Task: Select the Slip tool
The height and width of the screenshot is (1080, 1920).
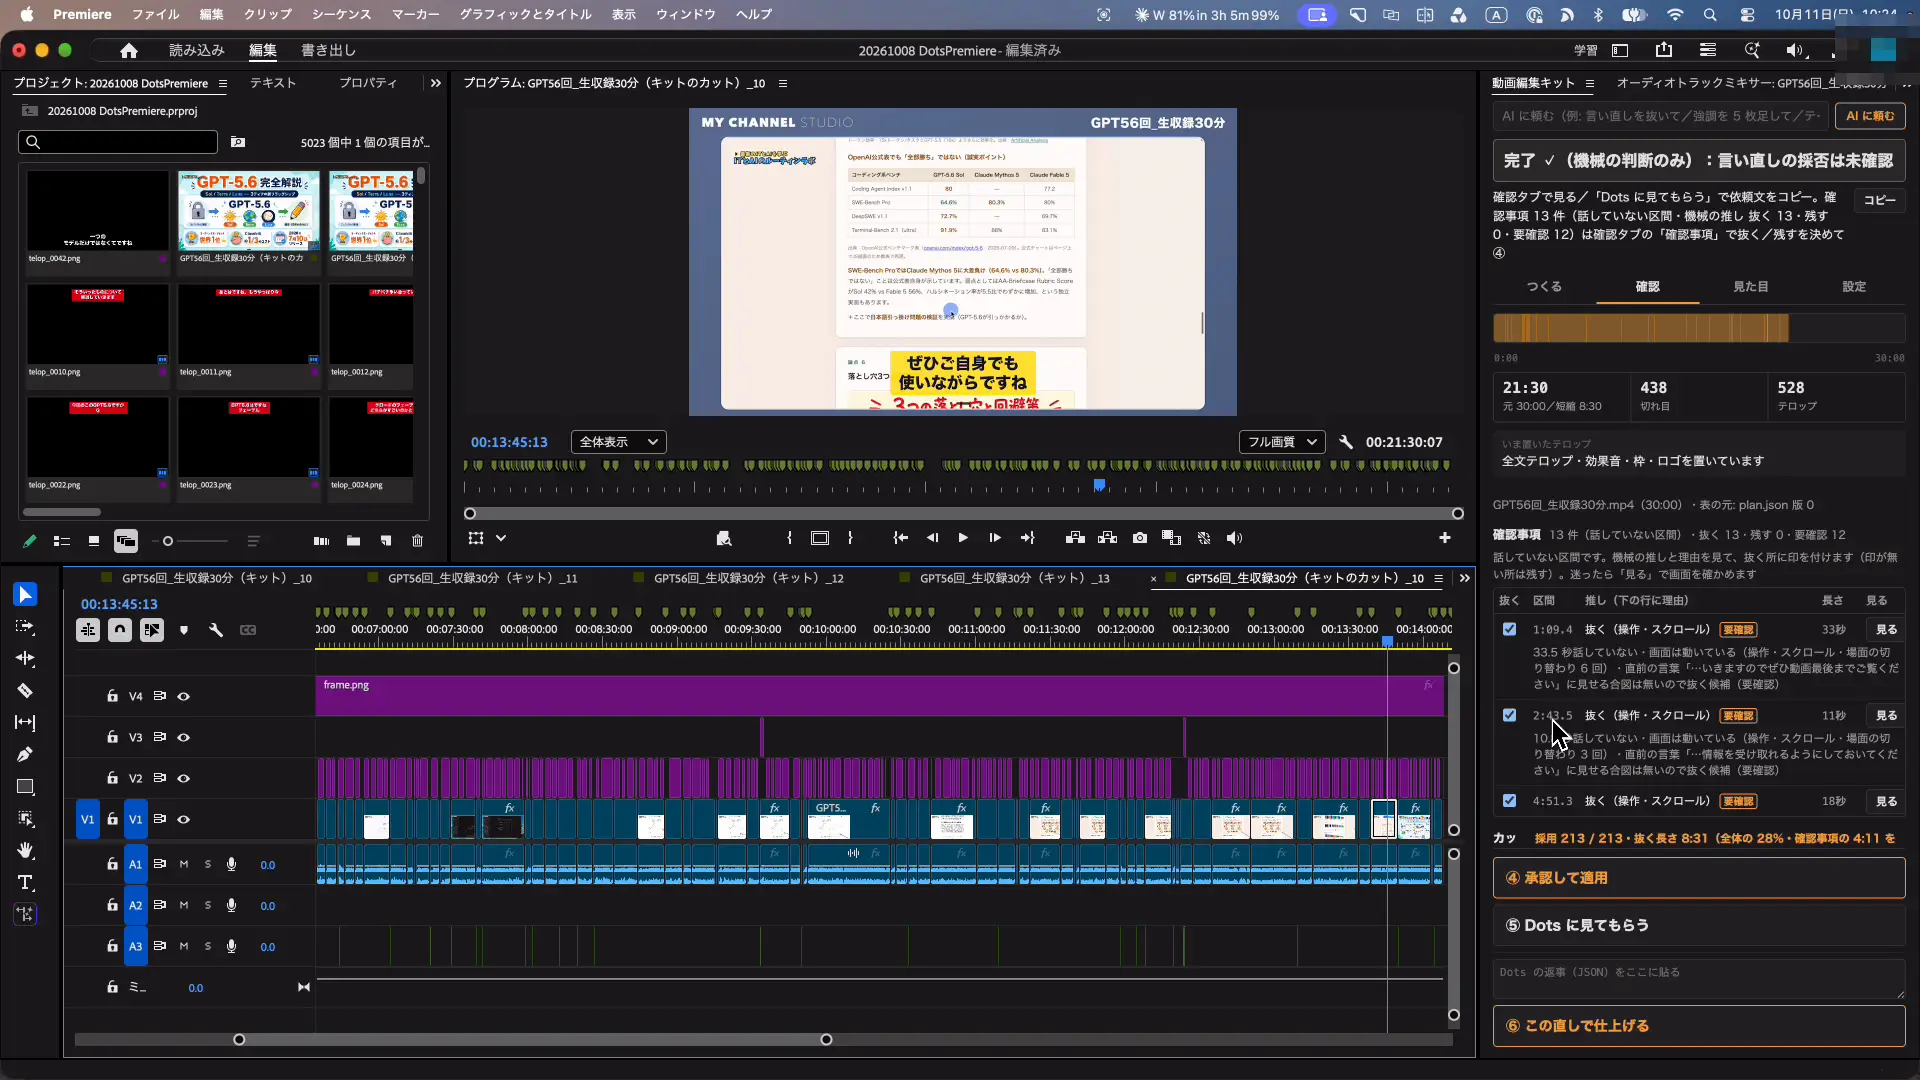Action: click(x=25, y=723)
